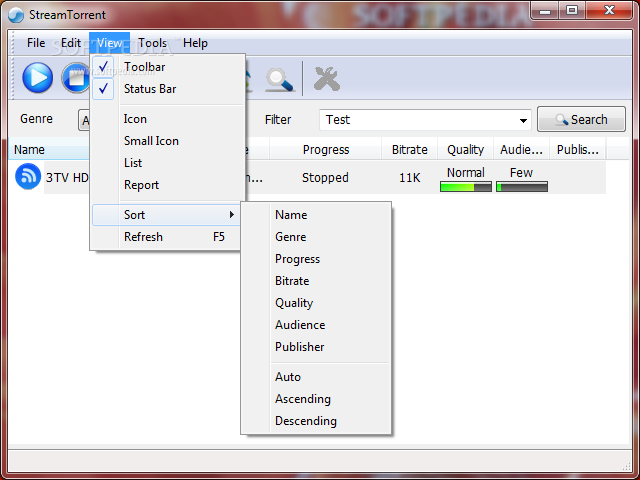Click the 11K bitrate value
Viewport: 640px width, 480px height.
[409, 178]
